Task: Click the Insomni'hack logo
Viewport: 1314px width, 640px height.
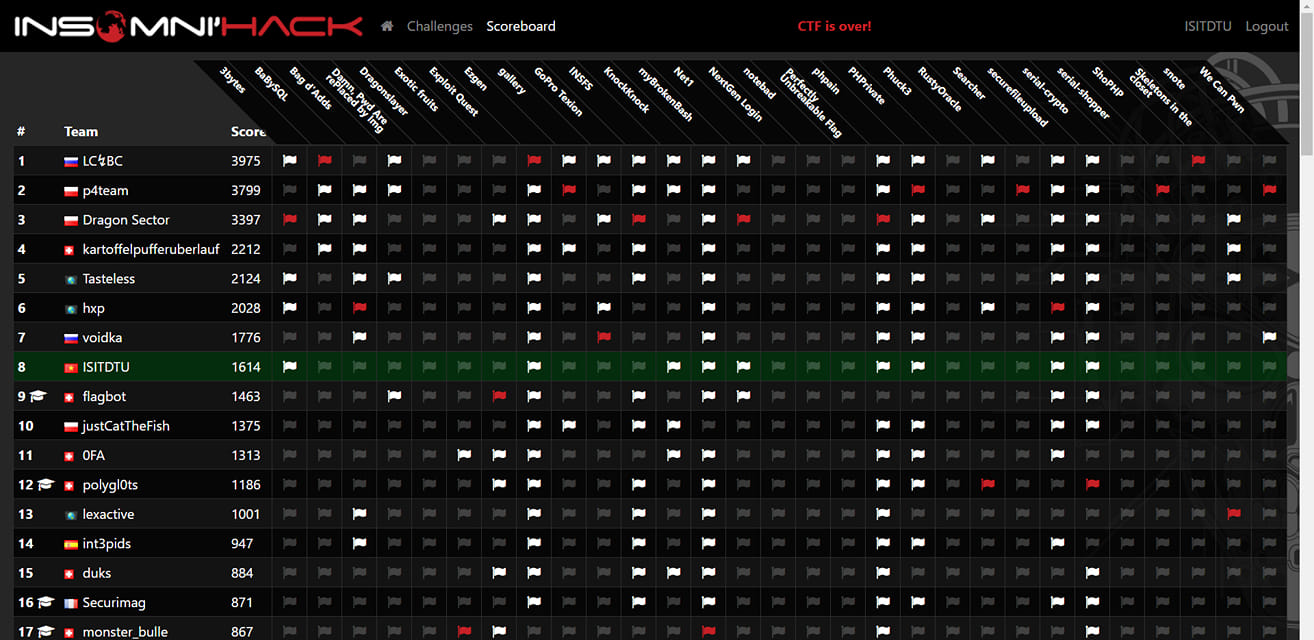Action: pos(188,25)
